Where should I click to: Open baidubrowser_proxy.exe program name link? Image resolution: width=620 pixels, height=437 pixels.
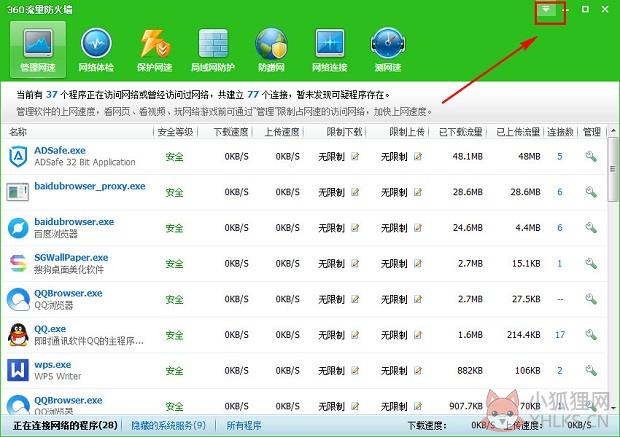90,186
